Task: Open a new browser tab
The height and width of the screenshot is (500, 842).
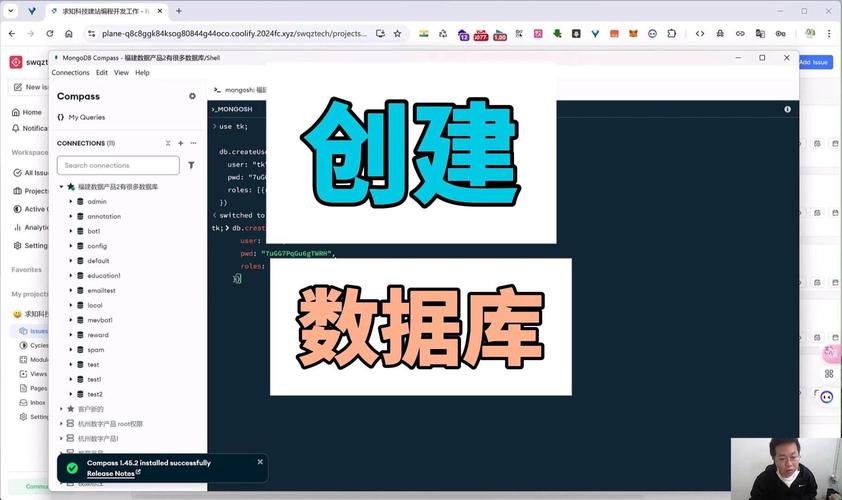Action: coord(179,11)
